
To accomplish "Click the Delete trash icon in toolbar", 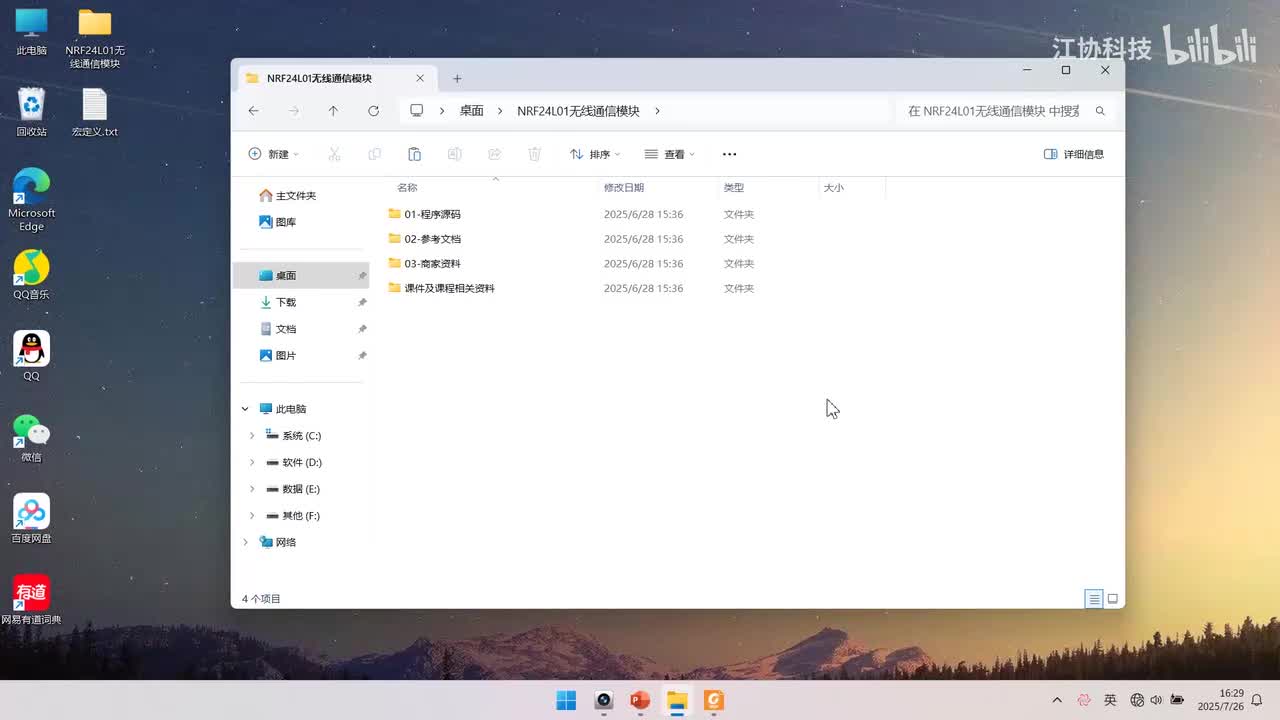I will (535, 154).
